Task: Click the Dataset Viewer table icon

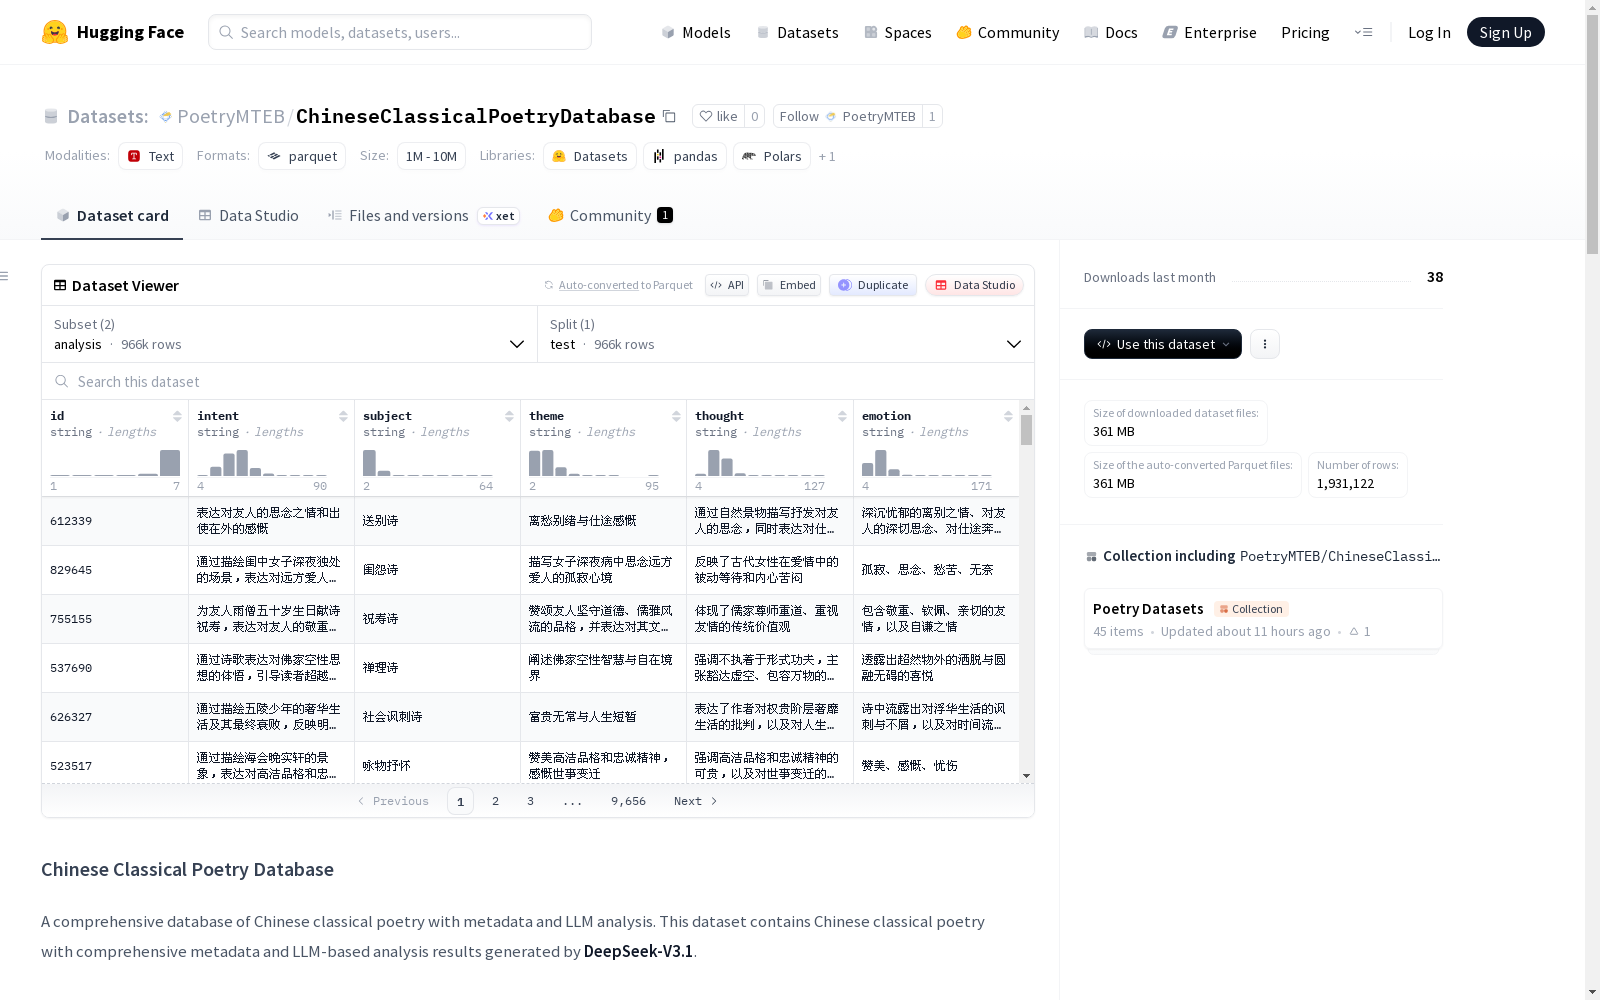Action: (x=60, y=285)
